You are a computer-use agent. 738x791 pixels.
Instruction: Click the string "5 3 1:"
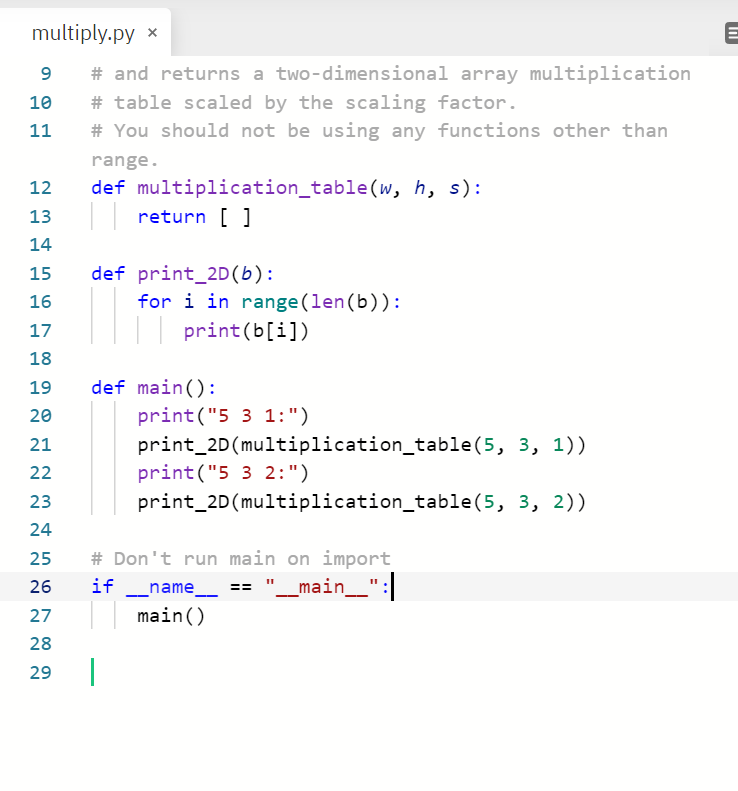(252, 416)
